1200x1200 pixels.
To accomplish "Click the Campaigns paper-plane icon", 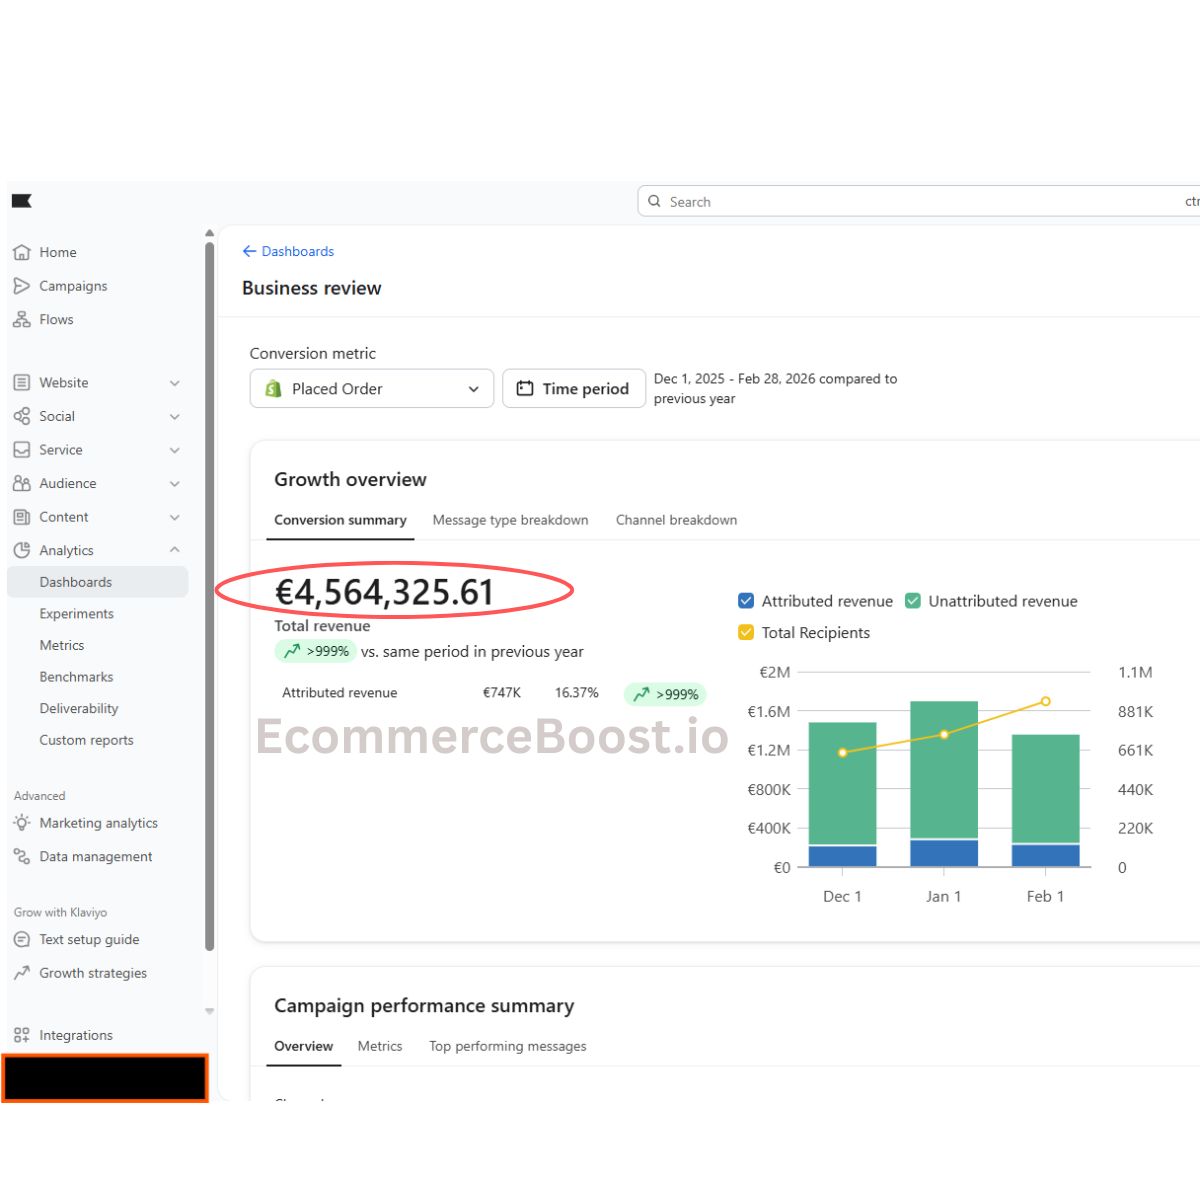I will [22, 286].
